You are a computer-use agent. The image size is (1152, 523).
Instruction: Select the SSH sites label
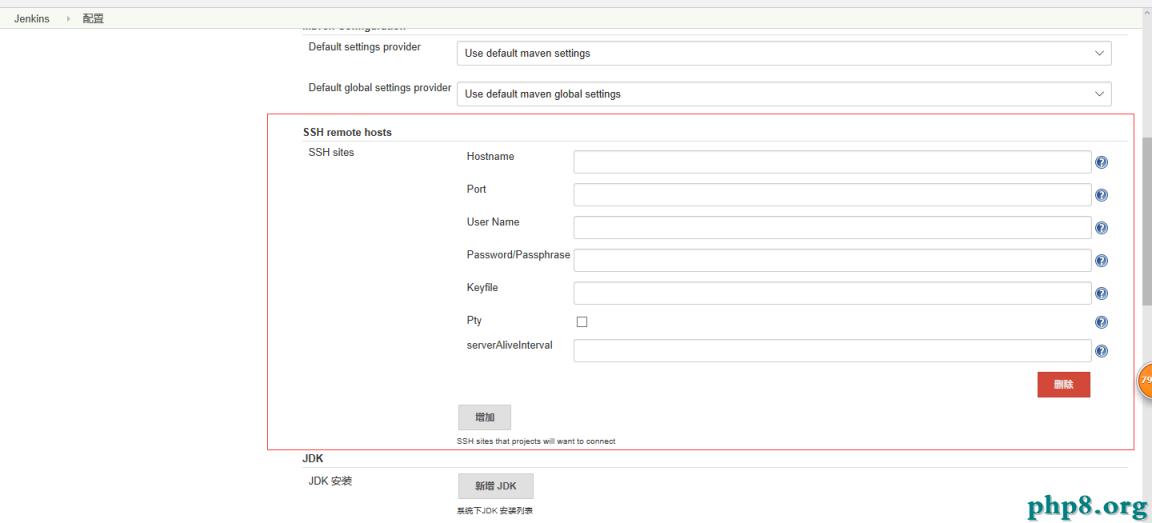point(331,153)
